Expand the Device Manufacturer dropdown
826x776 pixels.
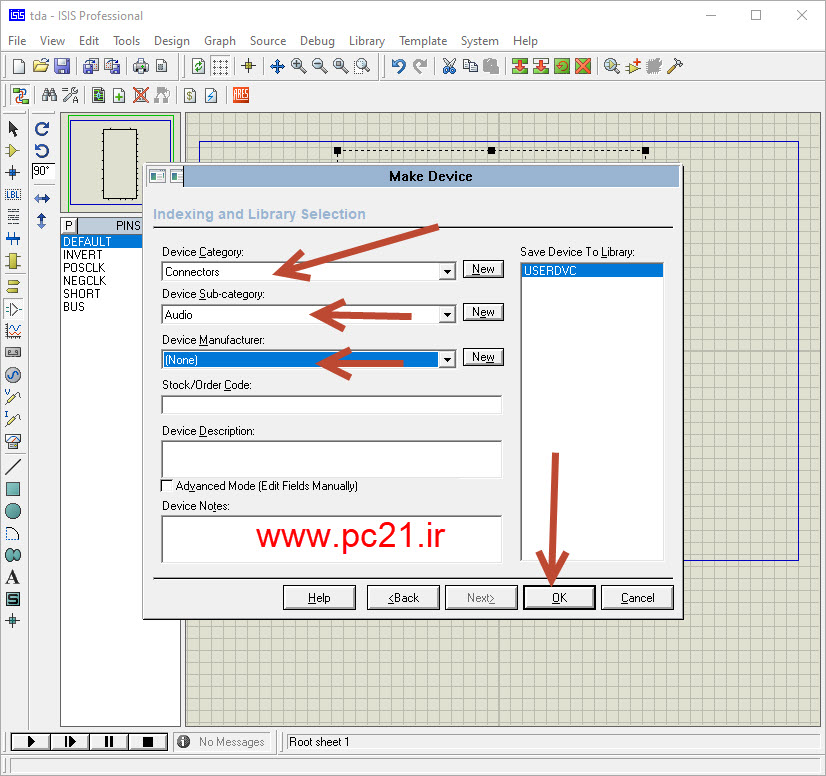click(447, 360)
